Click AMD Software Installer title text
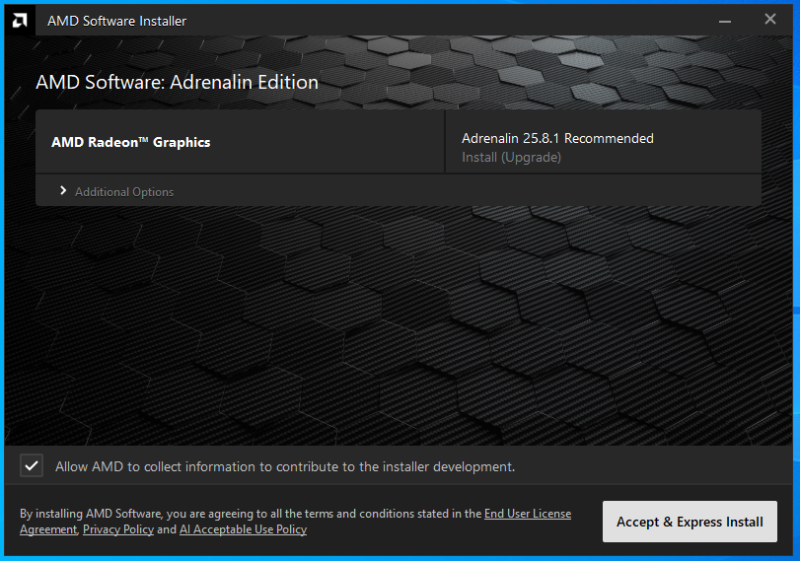This screenshot has width=800, height=561. click(117, 21)
